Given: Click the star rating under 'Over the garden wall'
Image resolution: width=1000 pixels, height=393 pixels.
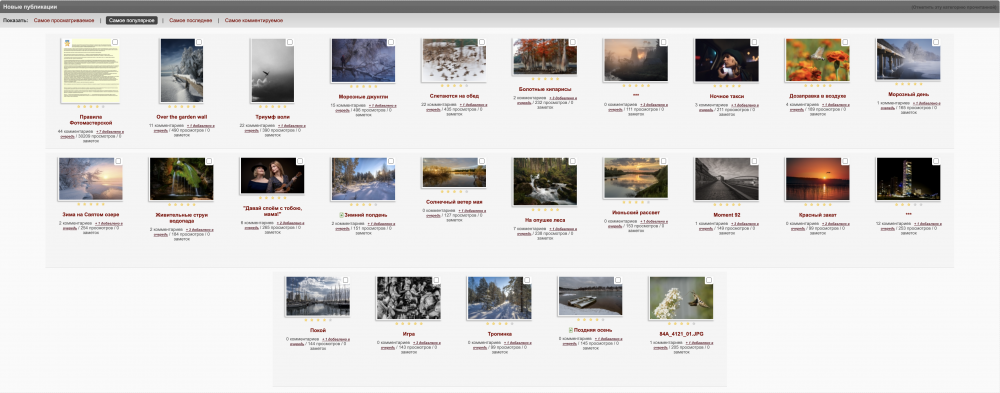Looking at the screenshot, I should tap(182, 107).
